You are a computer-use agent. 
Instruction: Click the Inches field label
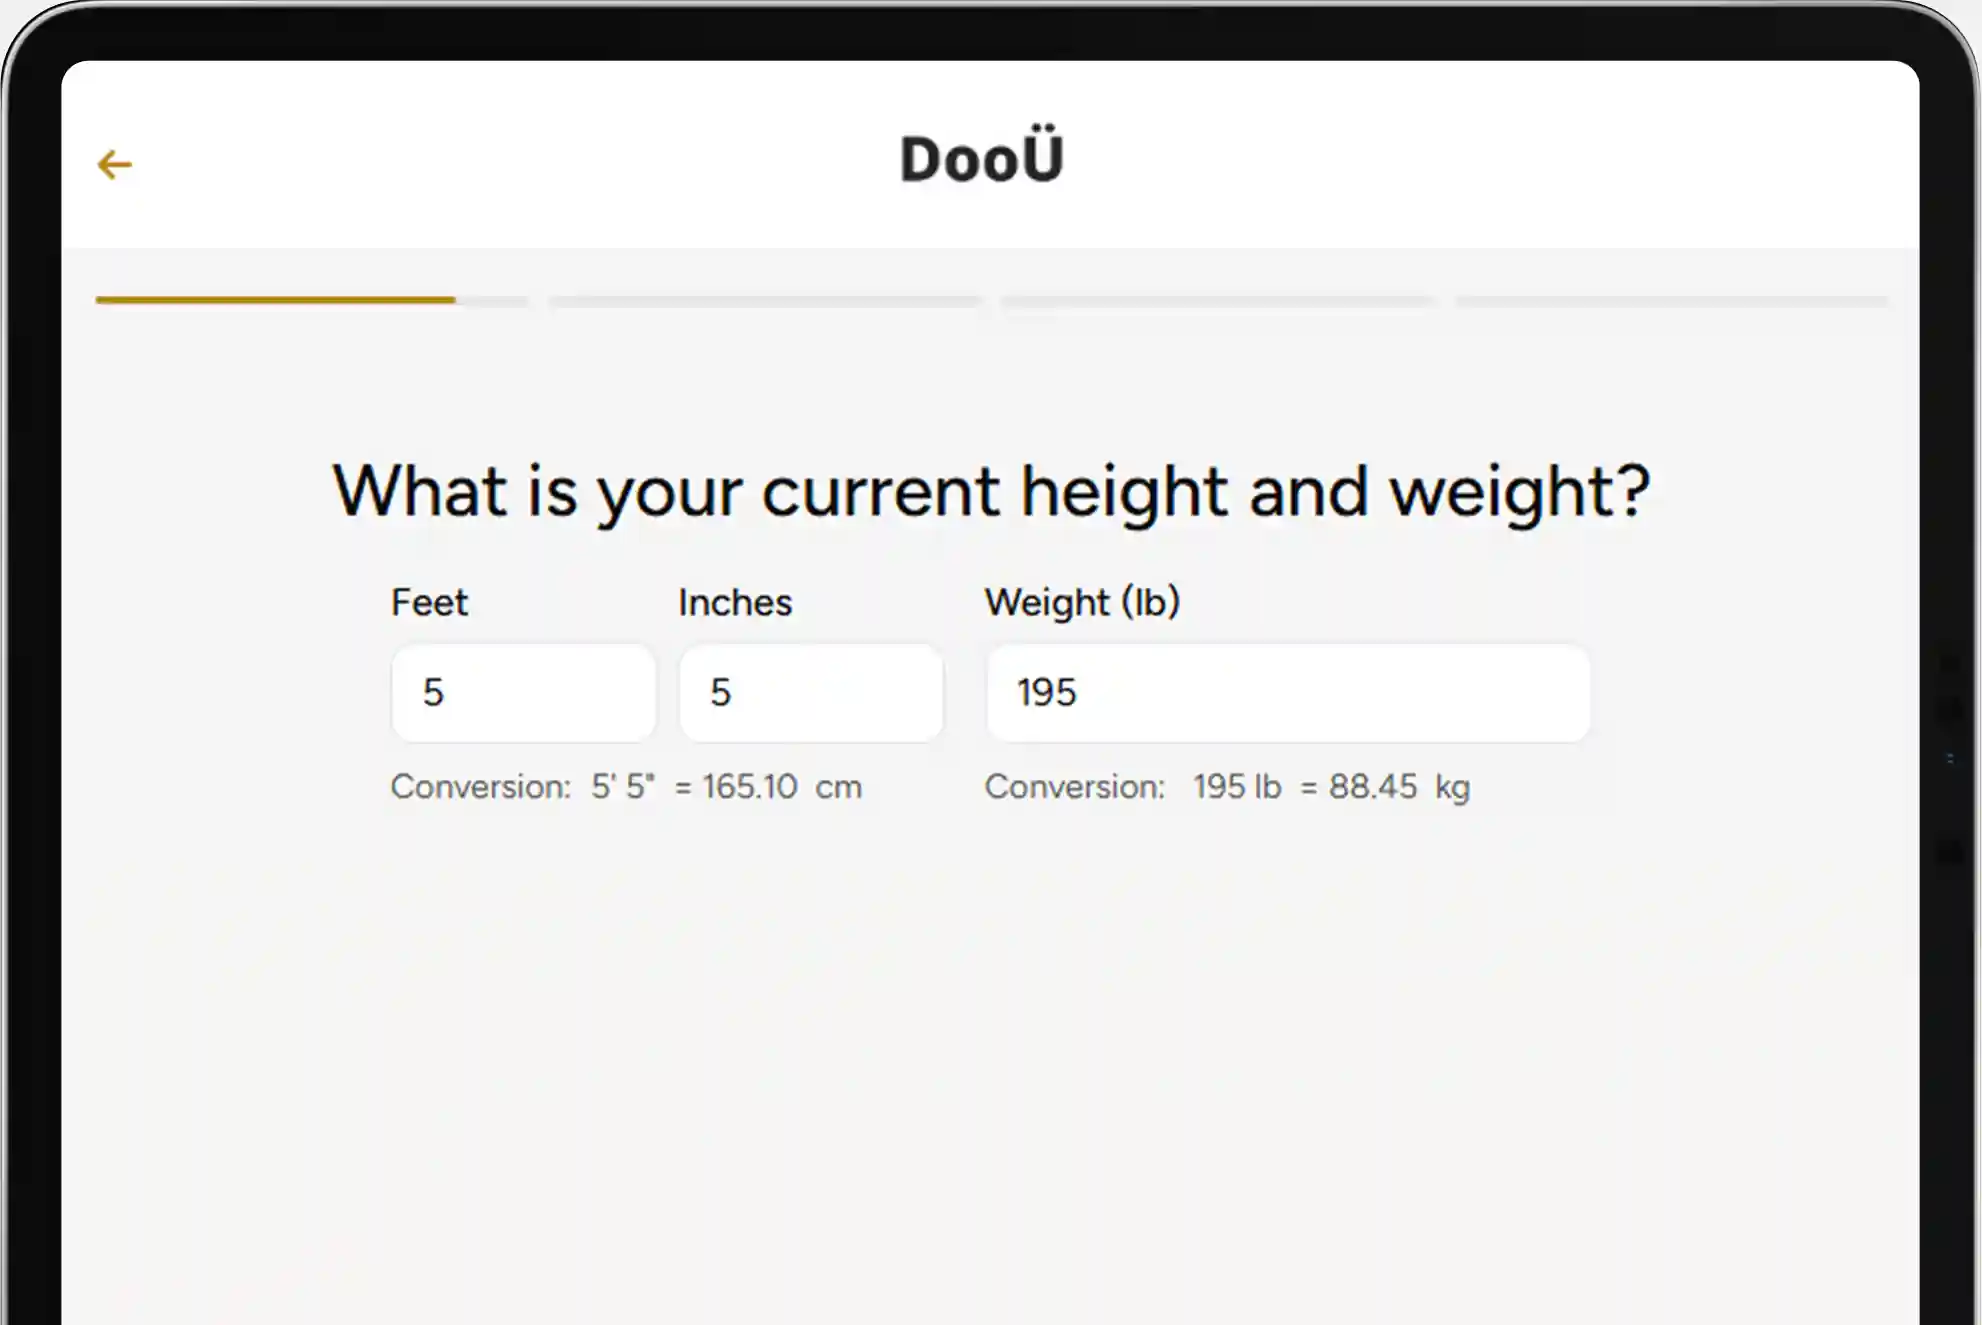[x=735, y=603]
